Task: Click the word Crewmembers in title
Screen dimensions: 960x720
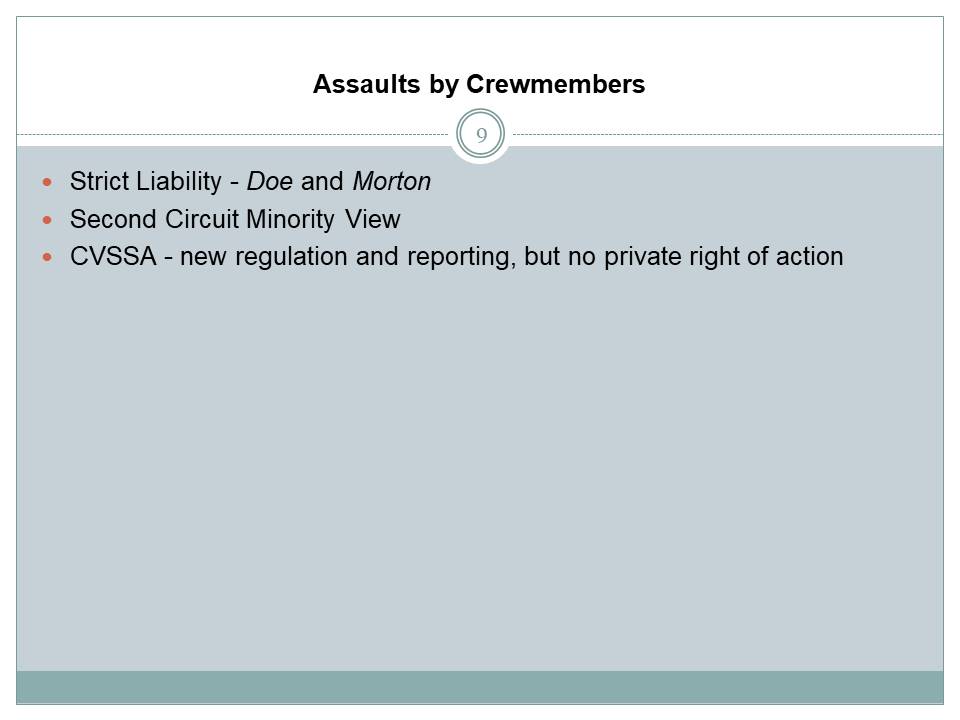Action: tap(555, 85)
